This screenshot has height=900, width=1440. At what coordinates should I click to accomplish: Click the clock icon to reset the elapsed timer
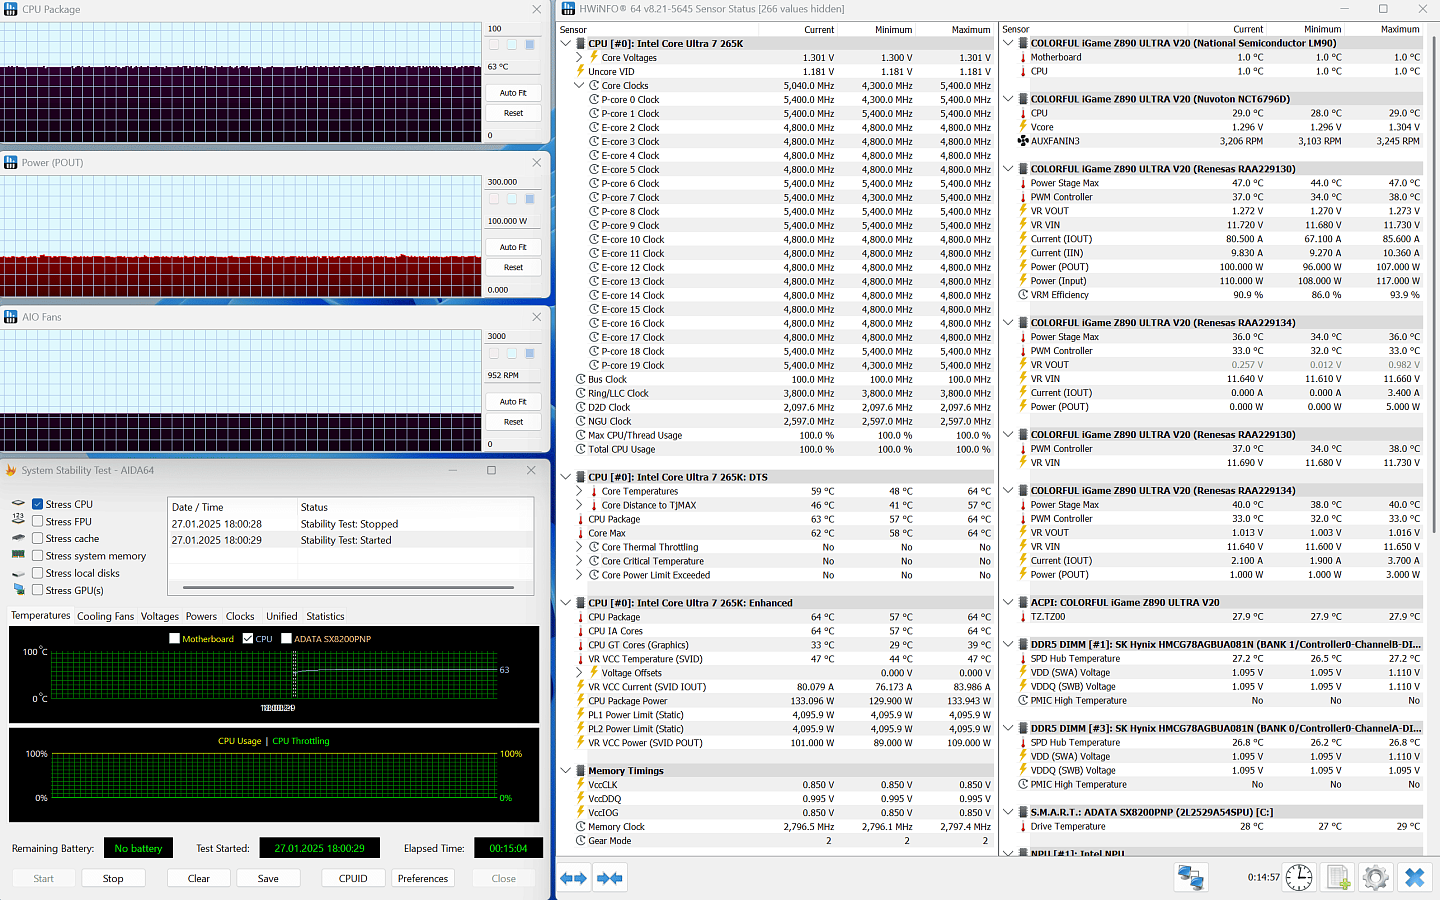tap(1299, 878)
